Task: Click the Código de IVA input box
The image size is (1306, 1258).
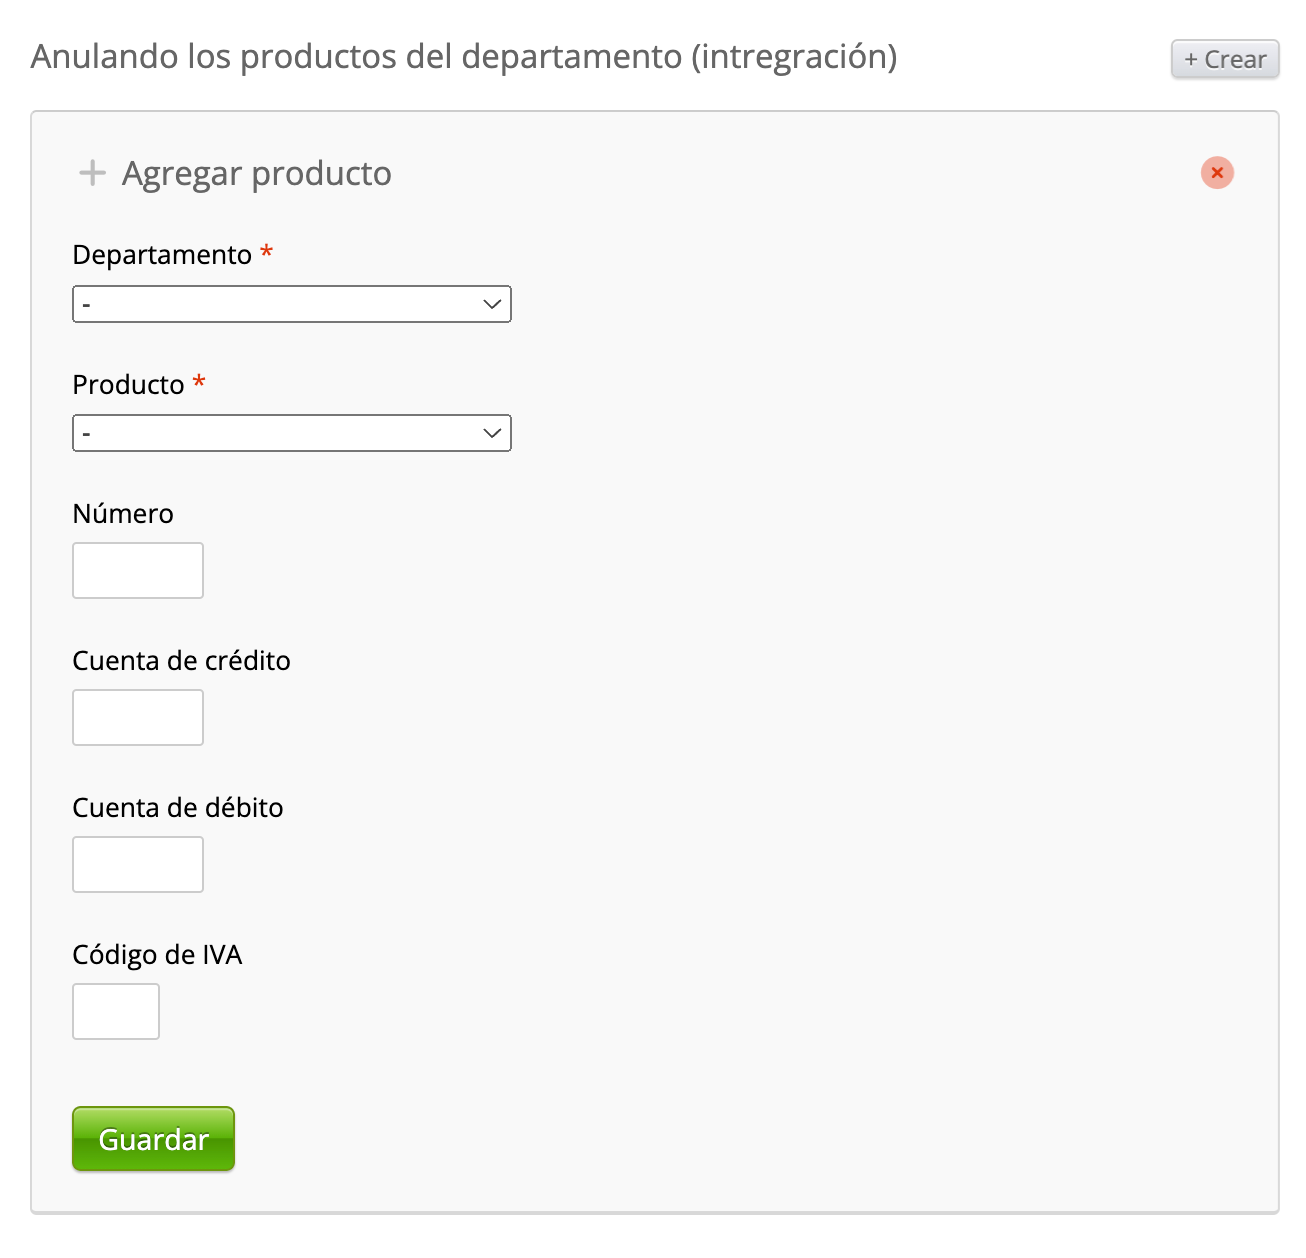Action: coord(116,1012)
